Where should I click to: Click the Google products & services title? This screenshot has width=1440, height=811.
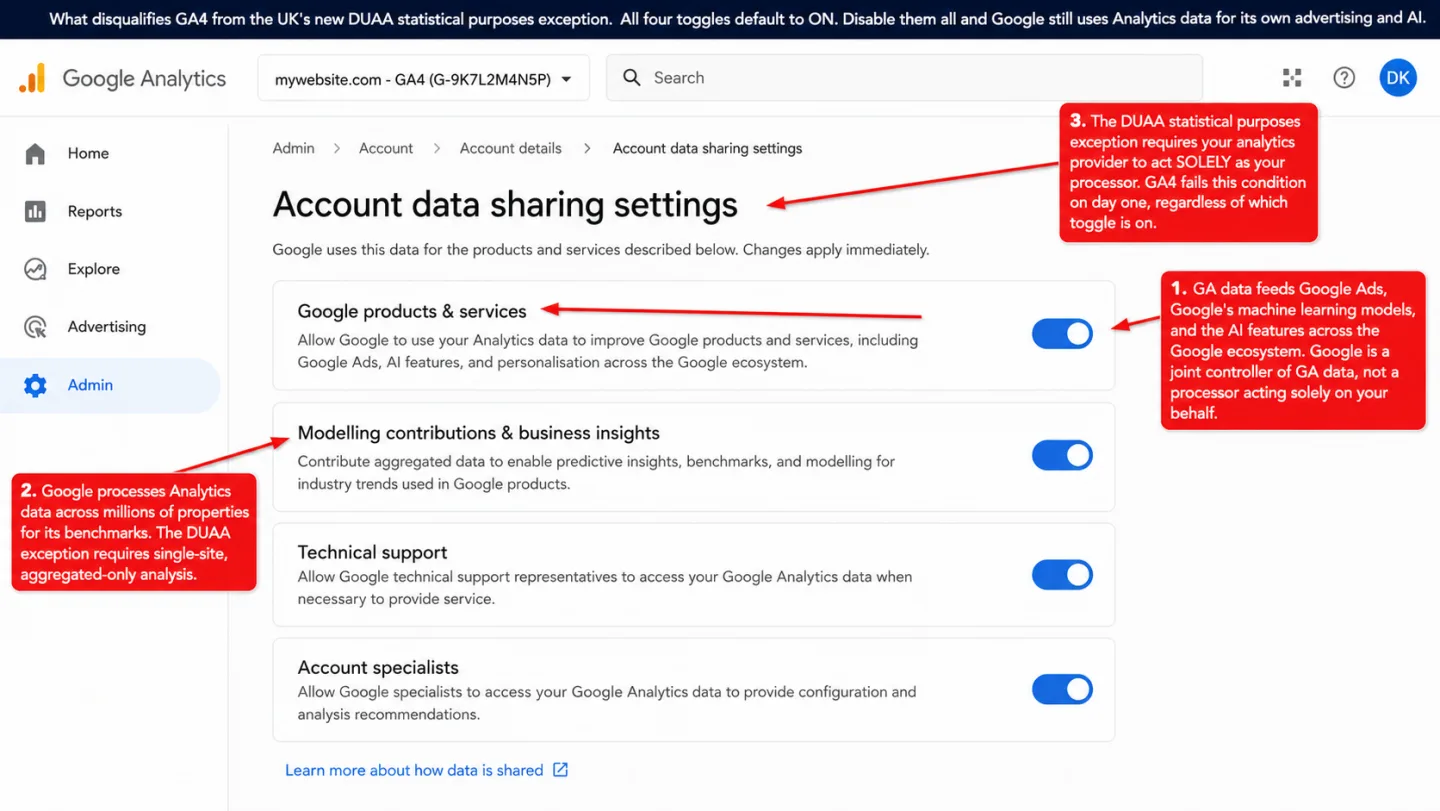(412, 311)
